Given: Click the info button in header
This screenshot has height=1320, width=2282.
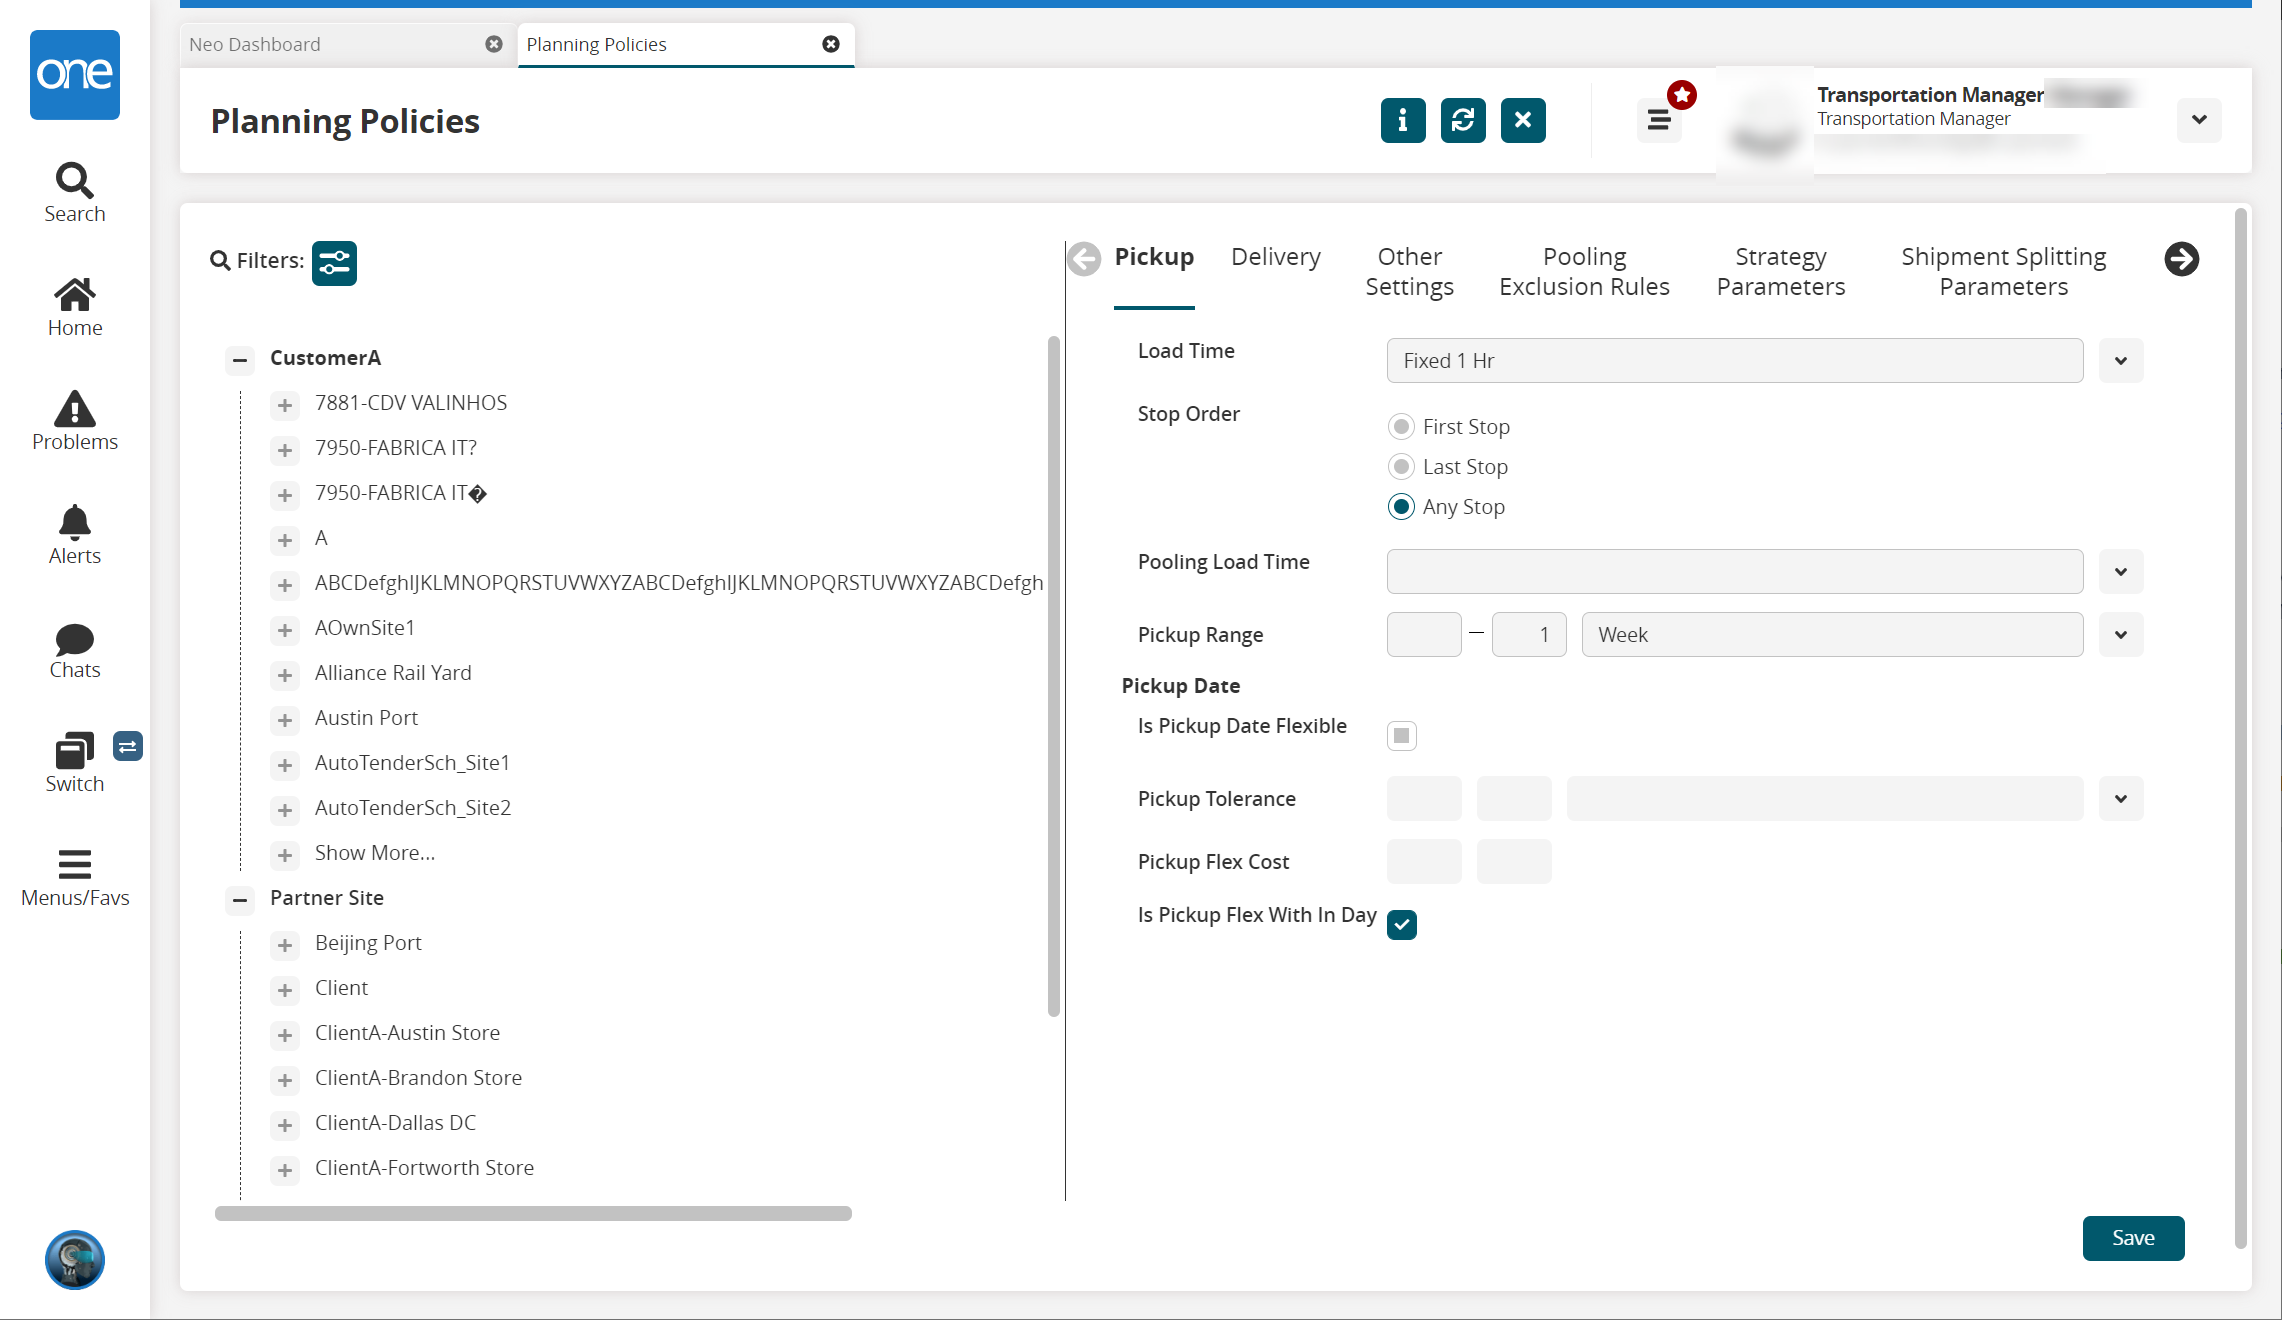Looking at the screenshot, I should (1402, 121).
